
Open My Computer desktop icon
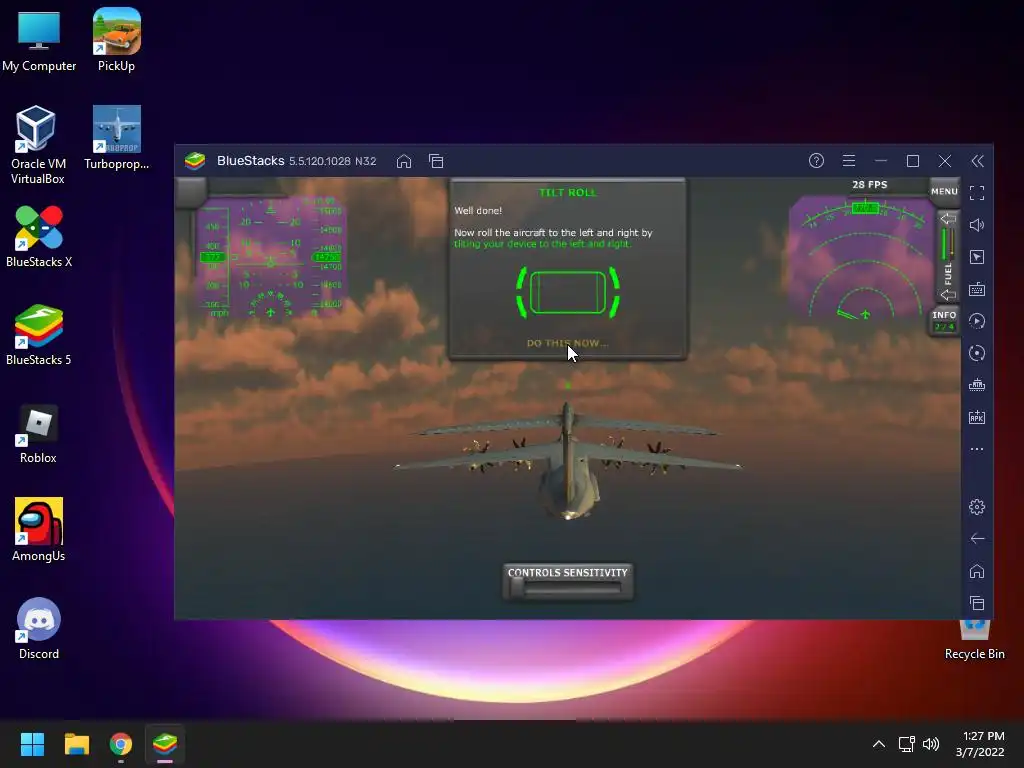click(x=39, y=41)
